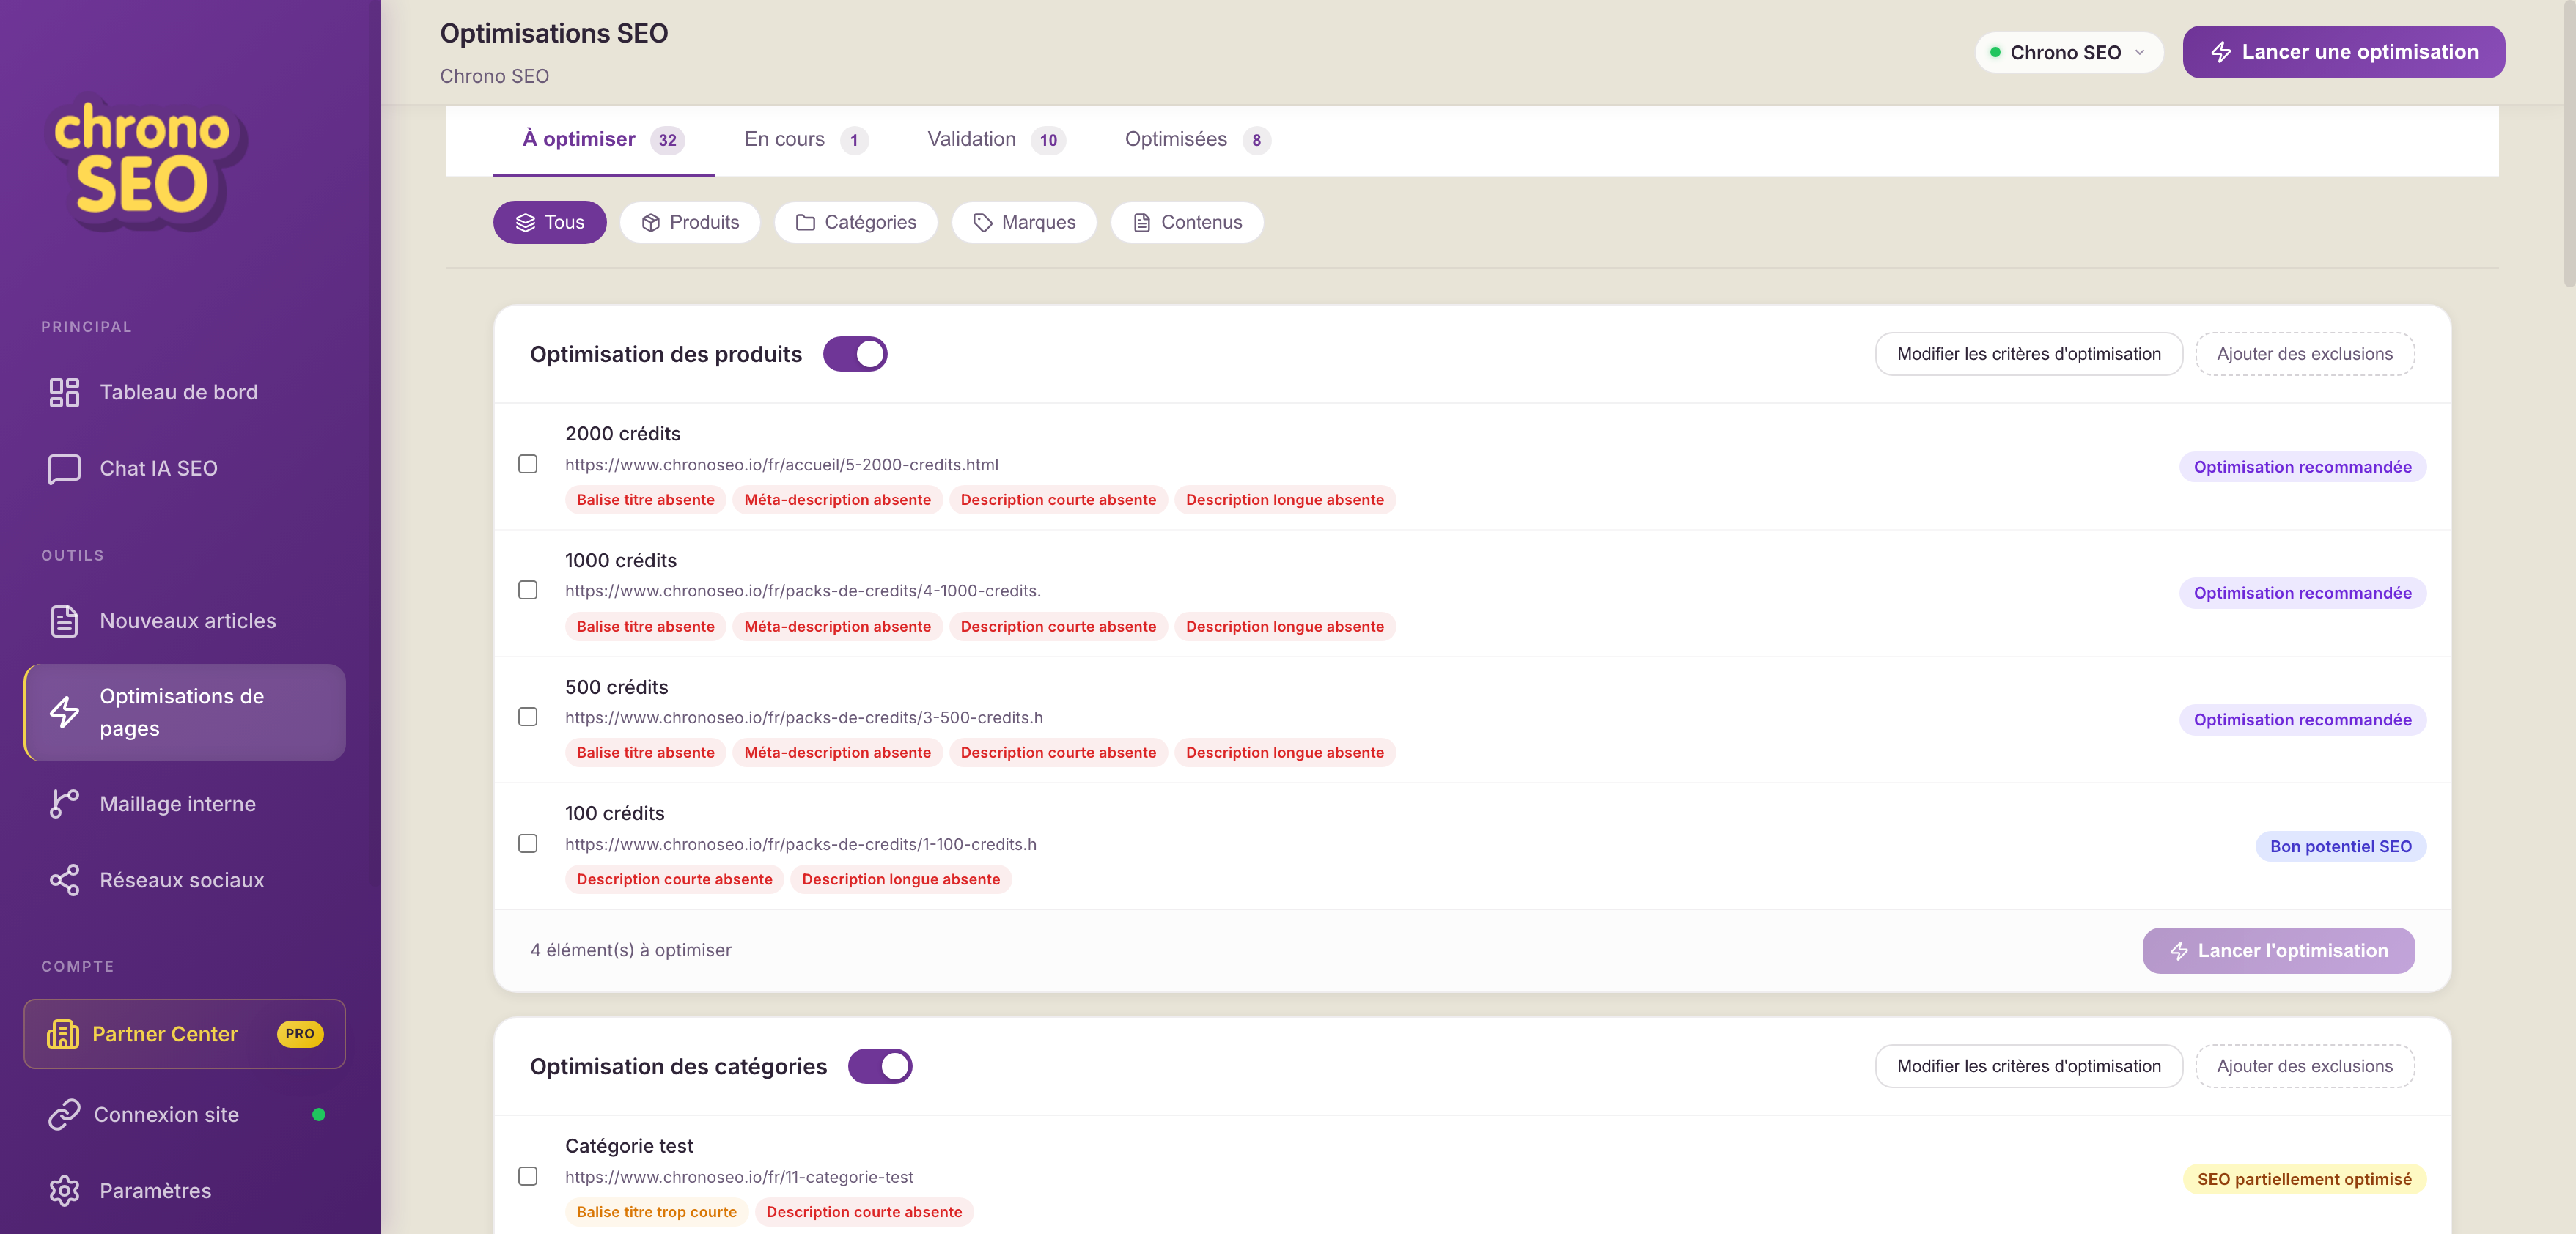Filter by Marques
Viewport: 2576px width, 1234px height.
point(1024,223)
